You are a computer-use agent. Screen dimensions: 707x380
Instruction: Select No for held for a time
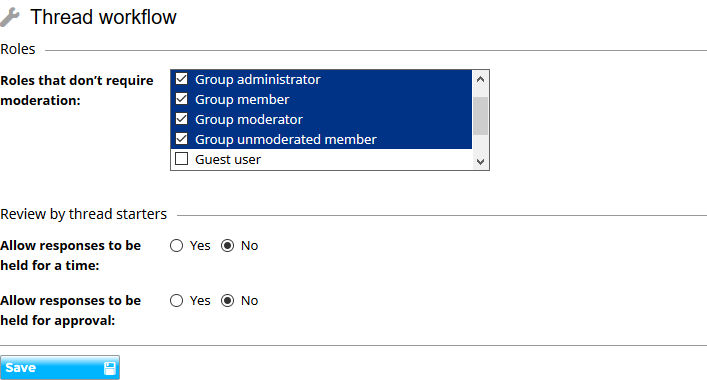[227, 246]
